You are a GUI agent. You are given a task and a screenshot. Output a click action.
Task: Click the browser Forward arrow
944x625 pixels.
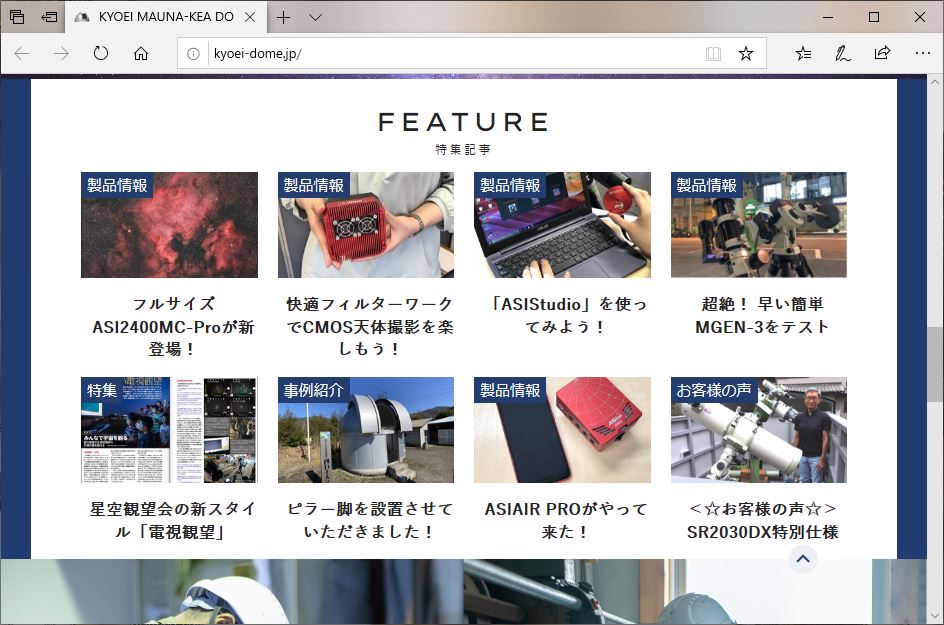(61, 54)
